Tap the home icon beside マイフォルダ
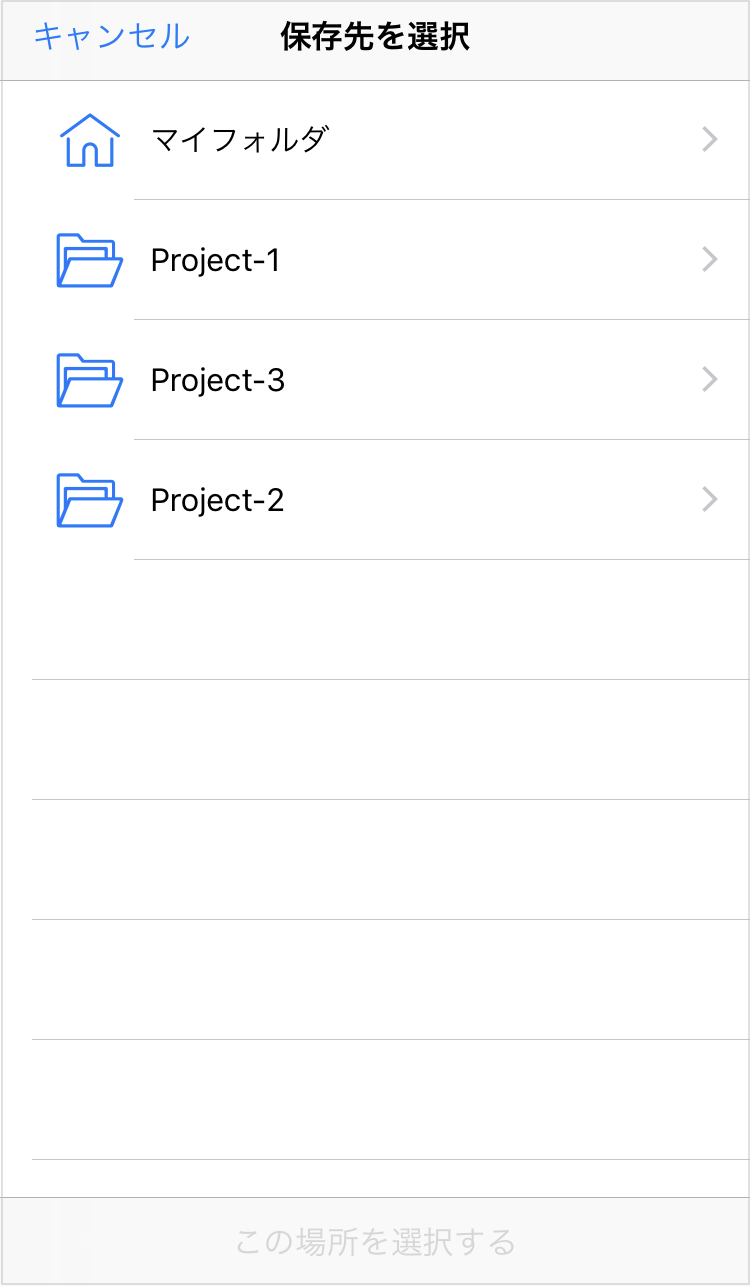 (x=90, y=140)
